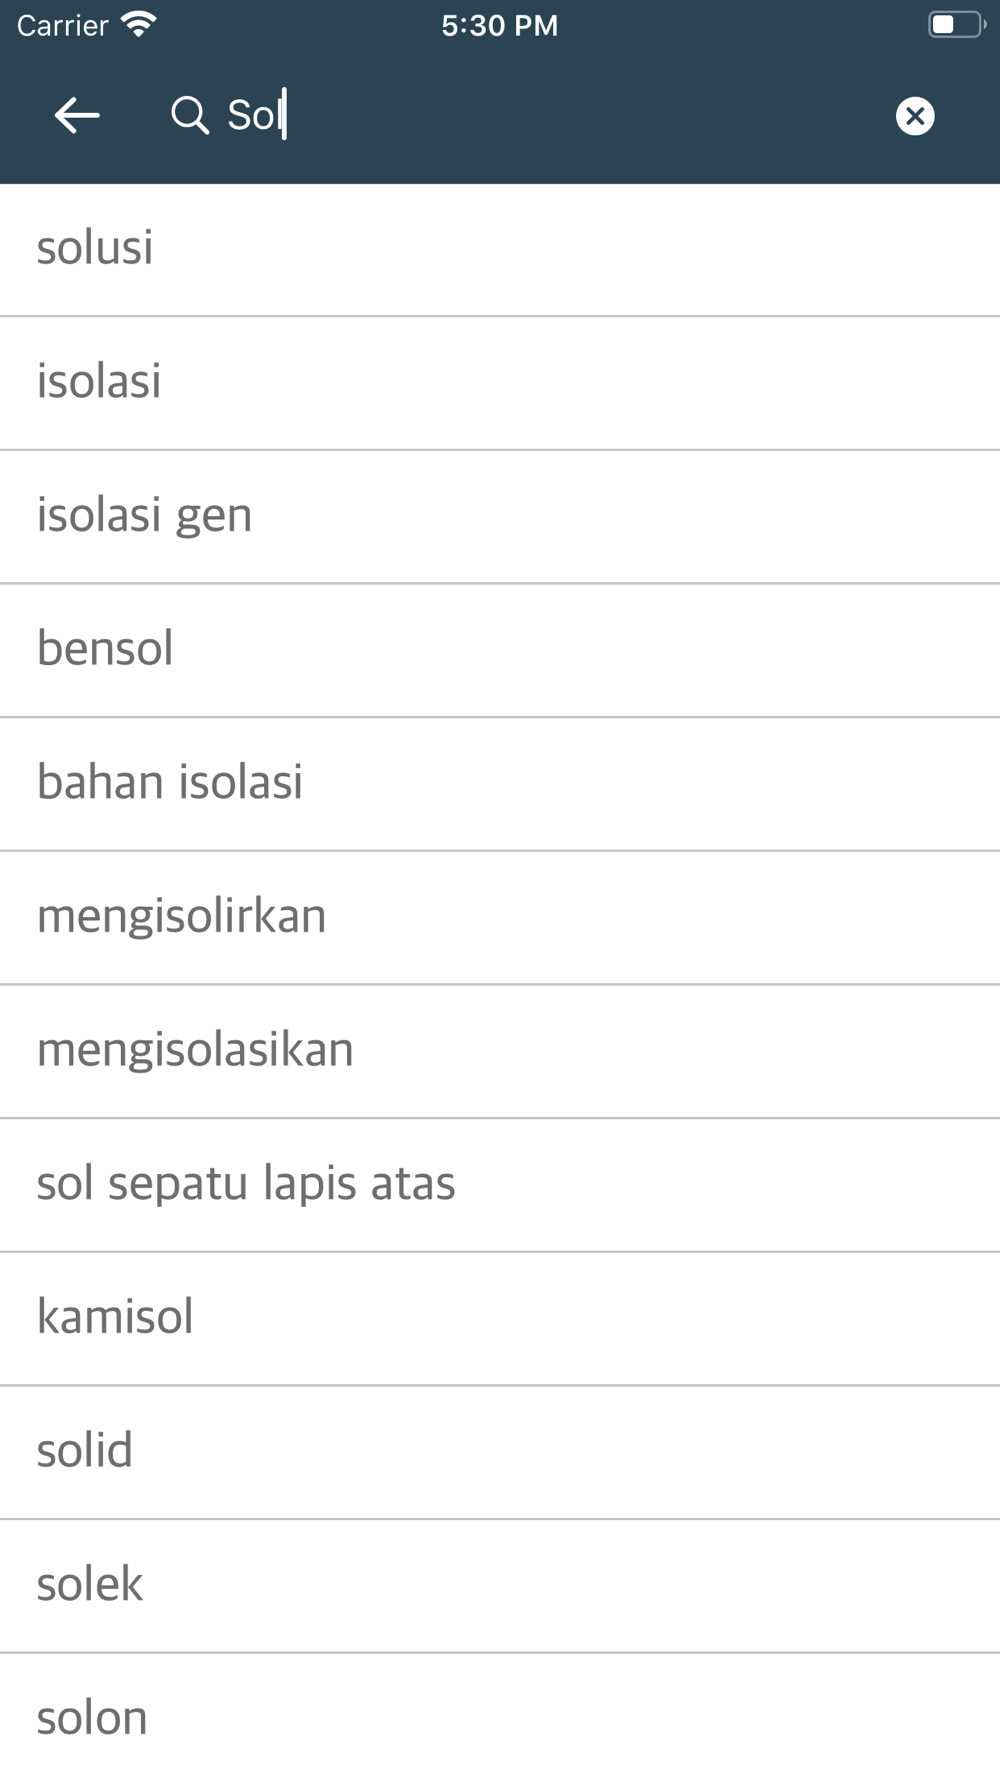Tap the back arrow icon
Screen dimensions: 1000x1778
tap(77, 115)
